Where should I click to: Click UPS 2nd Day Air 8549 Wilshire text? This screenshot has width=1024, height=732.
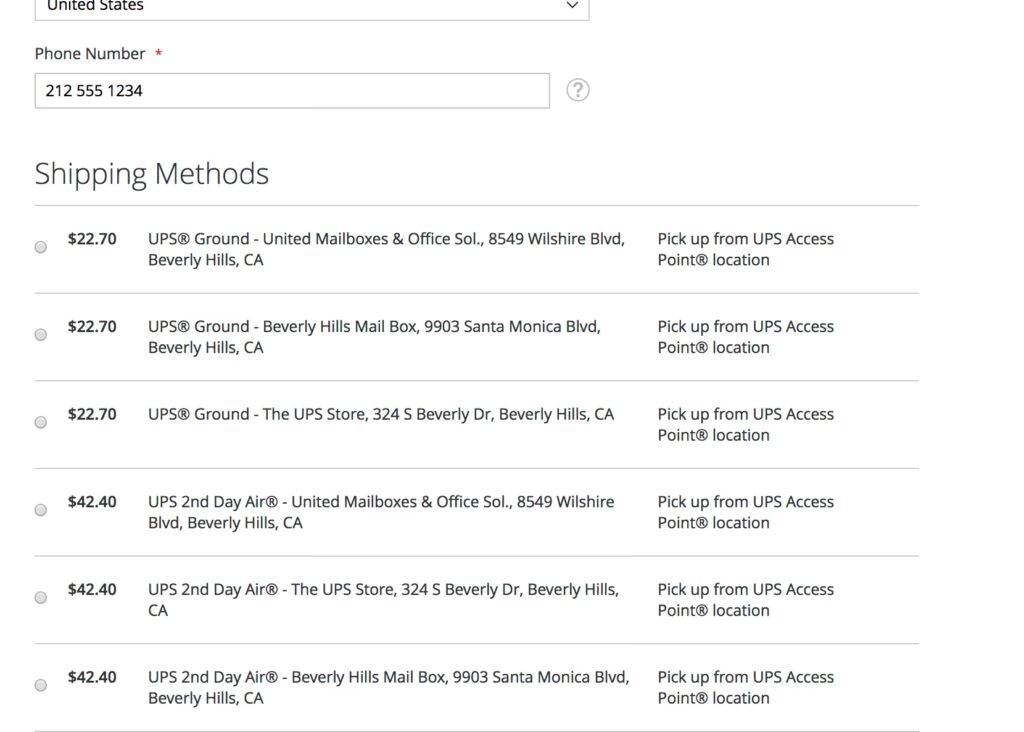pyautogui.click(x=381, y=512)
